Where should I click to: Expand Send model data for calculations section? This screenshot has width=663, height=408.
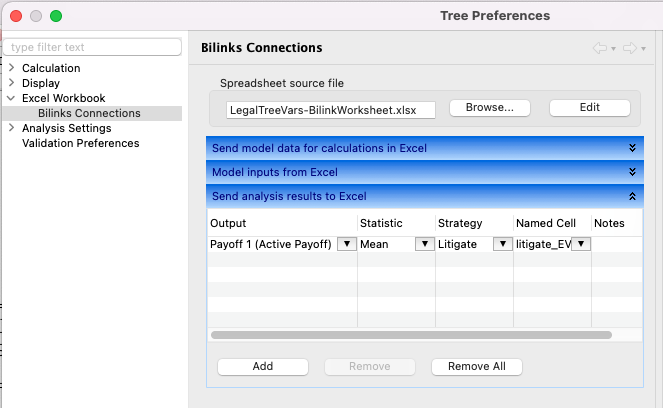[632, 148]
